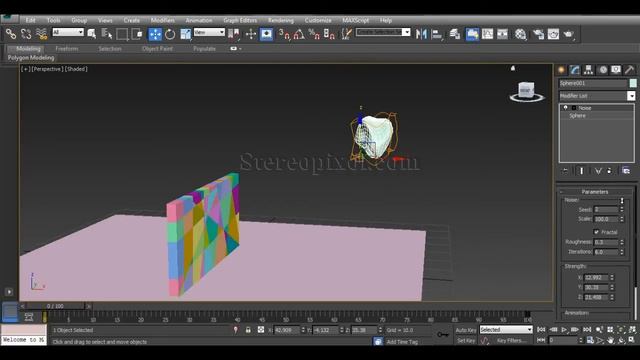
Task: Click the Noise Scale value field
Action: pos(606,219)
